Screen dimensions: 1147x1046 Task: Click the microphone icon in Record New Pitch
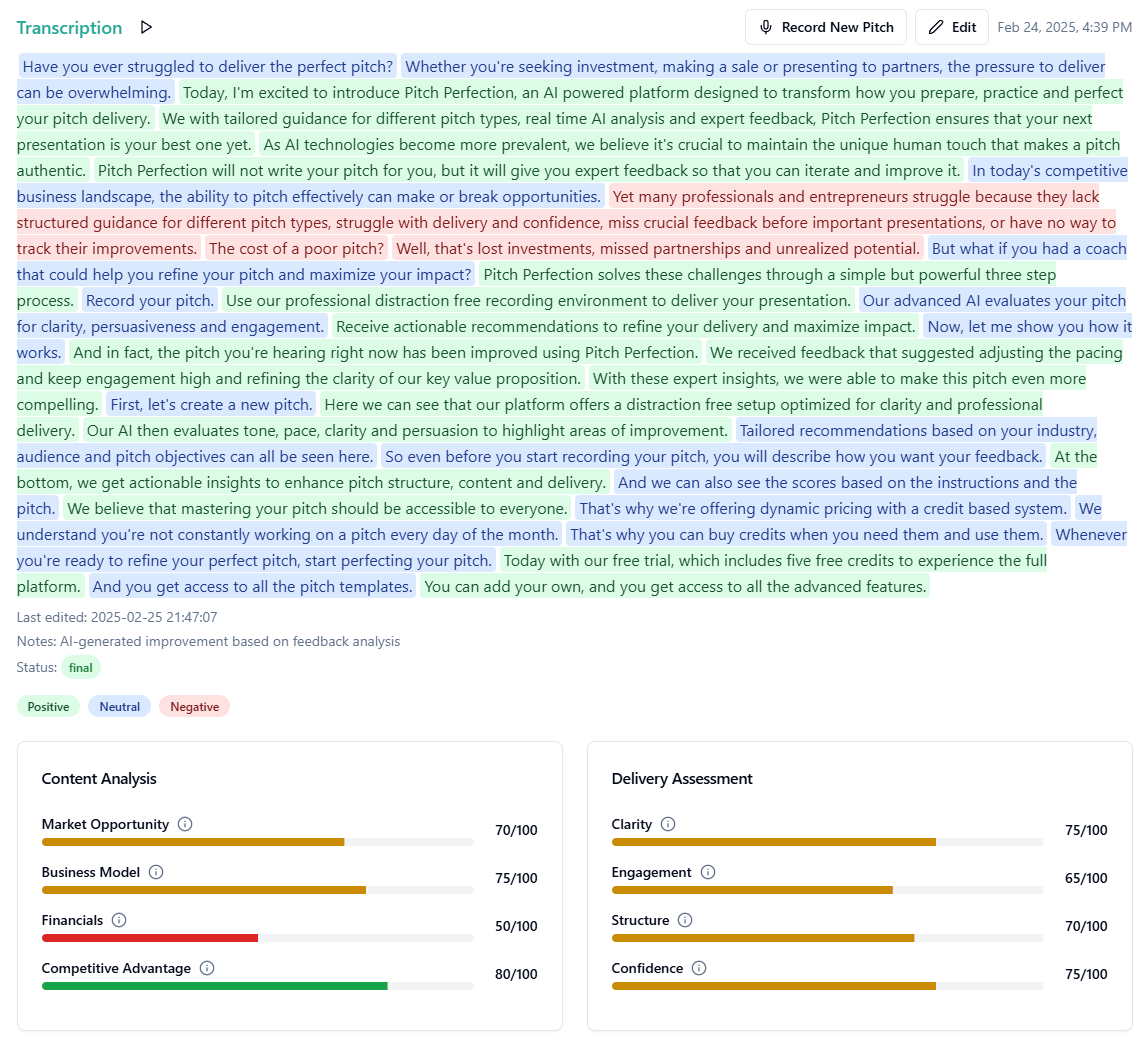tap(766, 27)
